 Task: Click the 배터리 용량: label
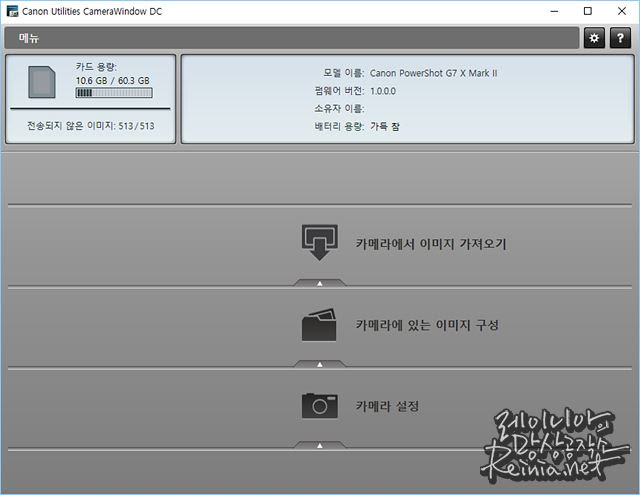pos(339,127)
